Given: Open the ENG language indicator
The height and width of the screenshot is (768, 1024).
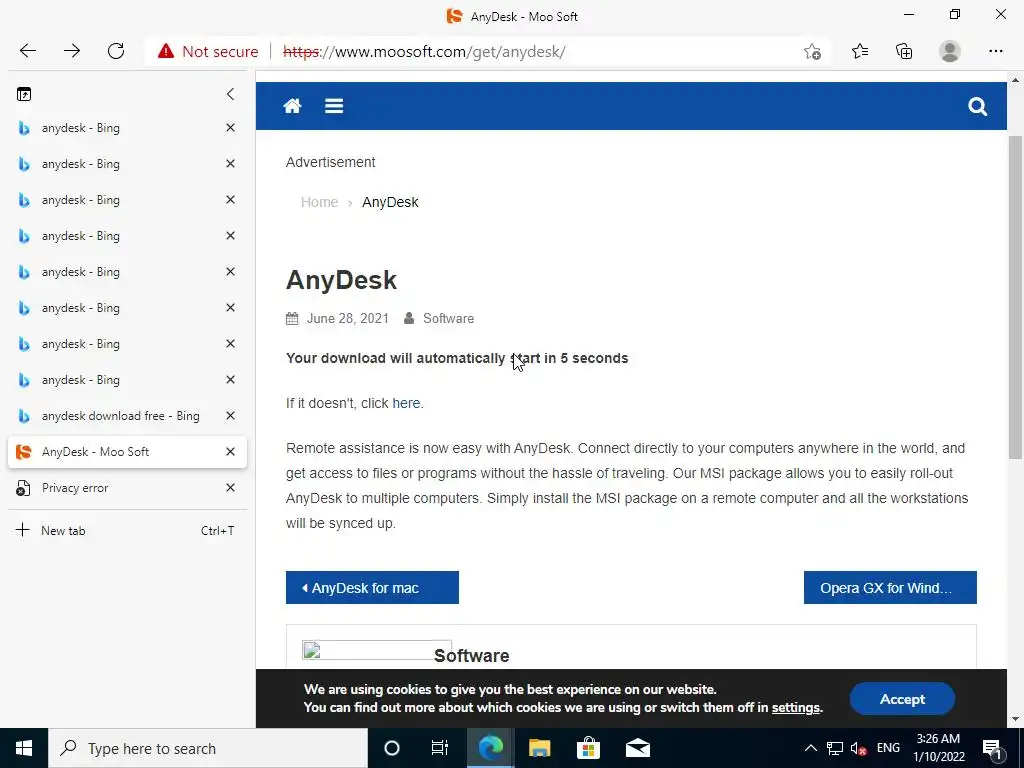Looking at the screenshot, I should coord(888,748).
